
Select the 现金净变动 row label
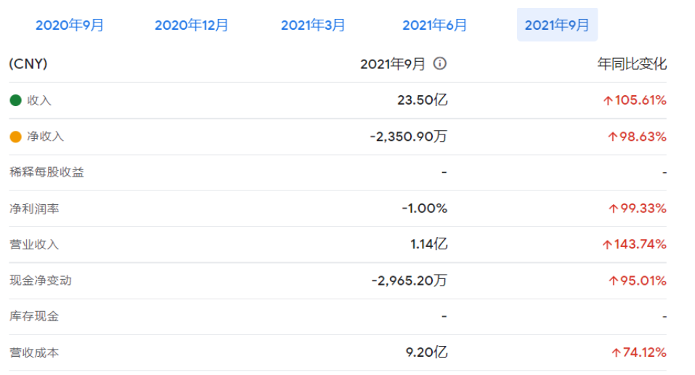tap(40, 281)
